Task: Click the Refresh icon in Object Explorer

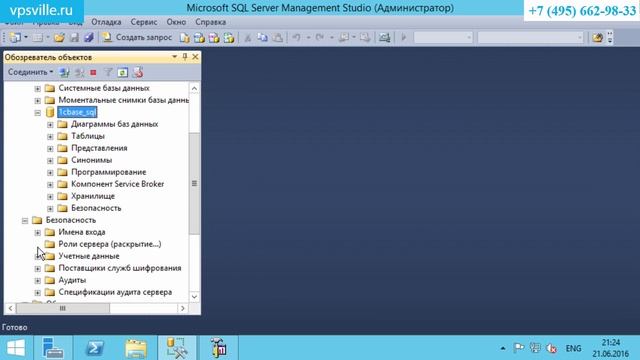Action: pyautogui.click(x=122, y=73)
